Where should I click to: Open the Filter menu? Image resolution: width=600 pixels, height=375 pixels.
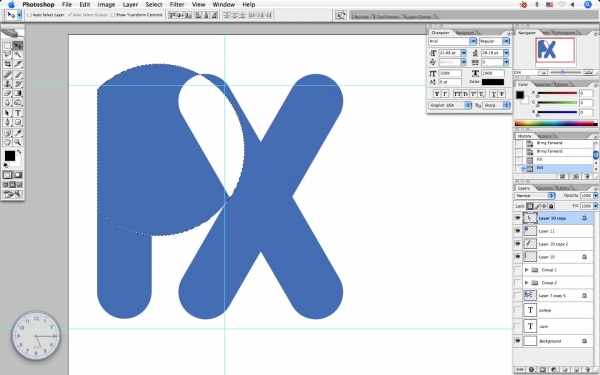pos(177,5)
